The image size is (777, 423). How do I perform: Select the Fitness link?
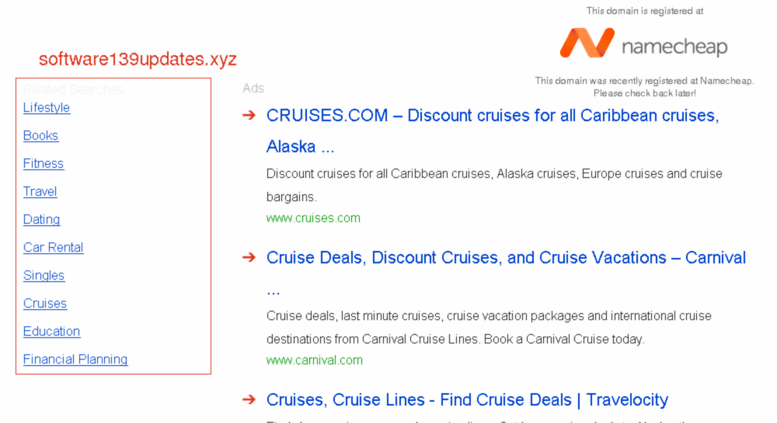point(44,163)
